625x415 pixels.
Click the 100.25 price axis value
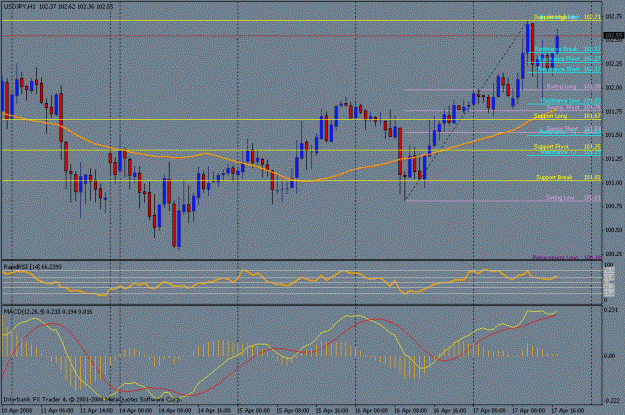click(x=614, y=254)
